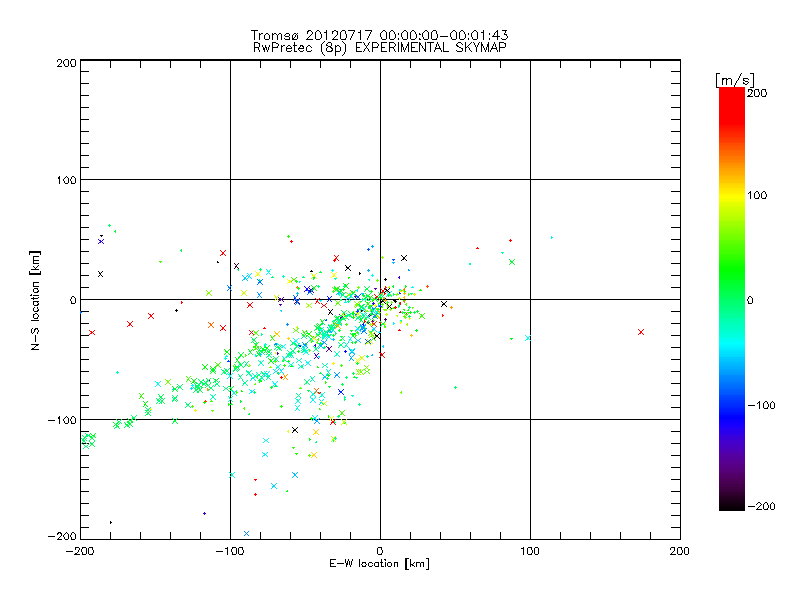Click the 100 tick label on the N-S axis
The image size is (800, 600).
66,180
